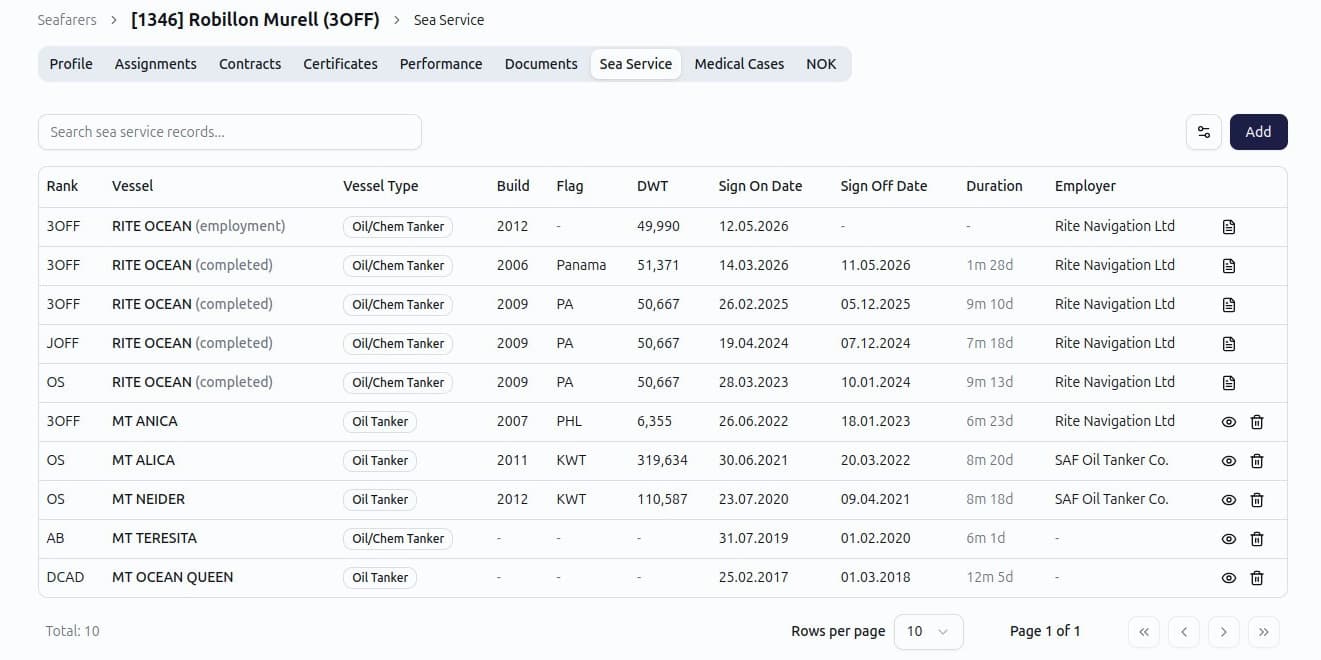Jump to the last page double chevron
This screenshot has height=660, width=1321.
(x=1264, y=631)
